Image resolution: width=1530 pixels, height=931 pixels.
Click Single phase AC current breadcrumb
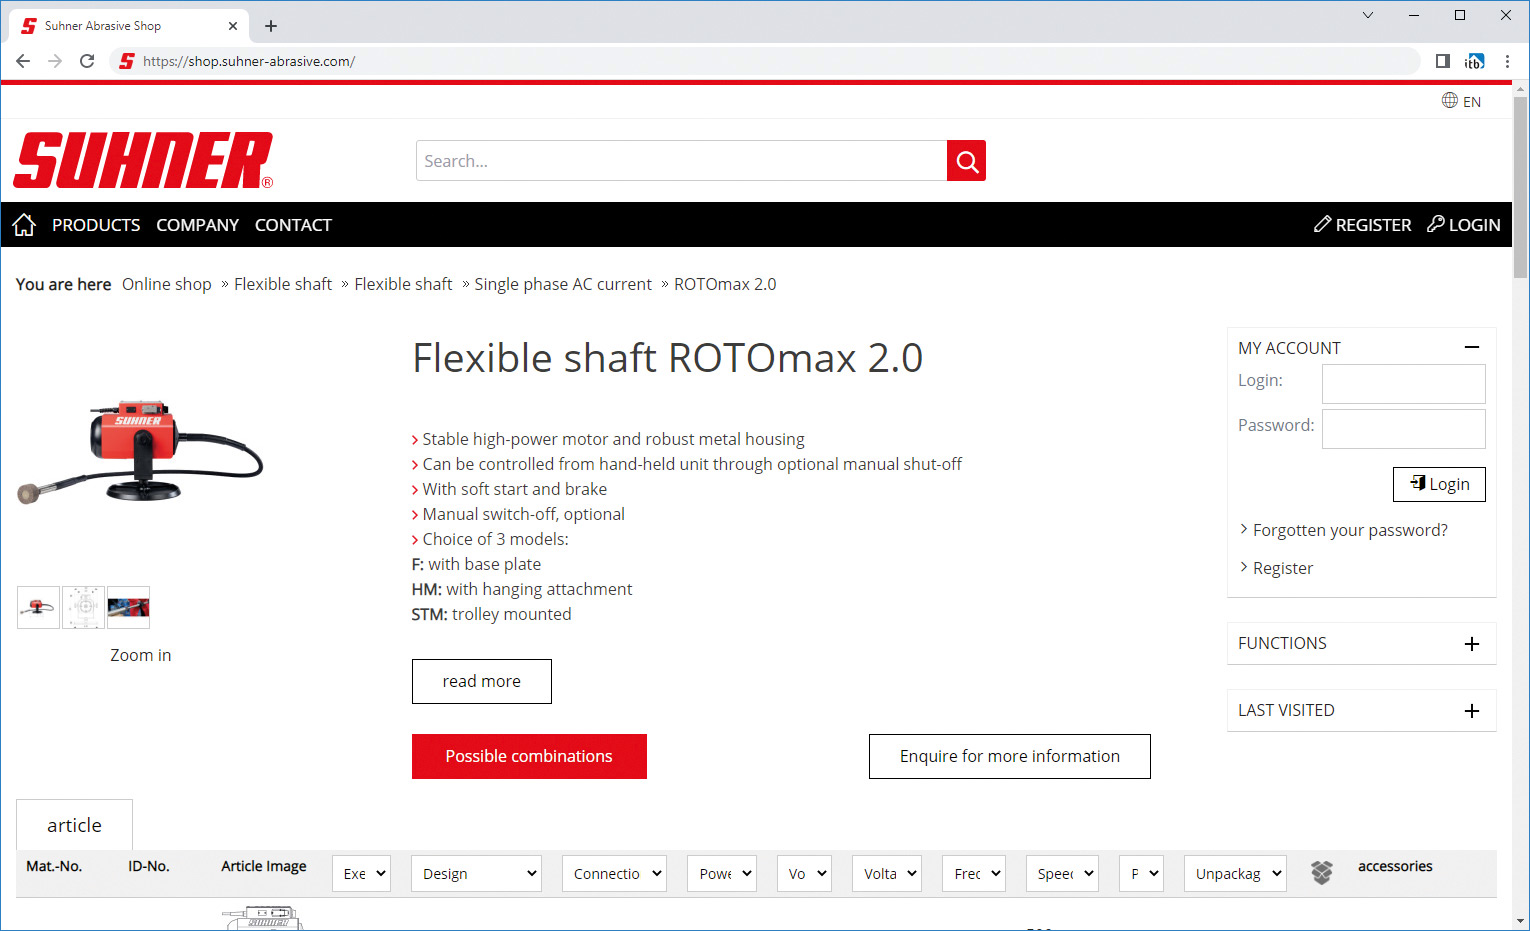(563, 284)
